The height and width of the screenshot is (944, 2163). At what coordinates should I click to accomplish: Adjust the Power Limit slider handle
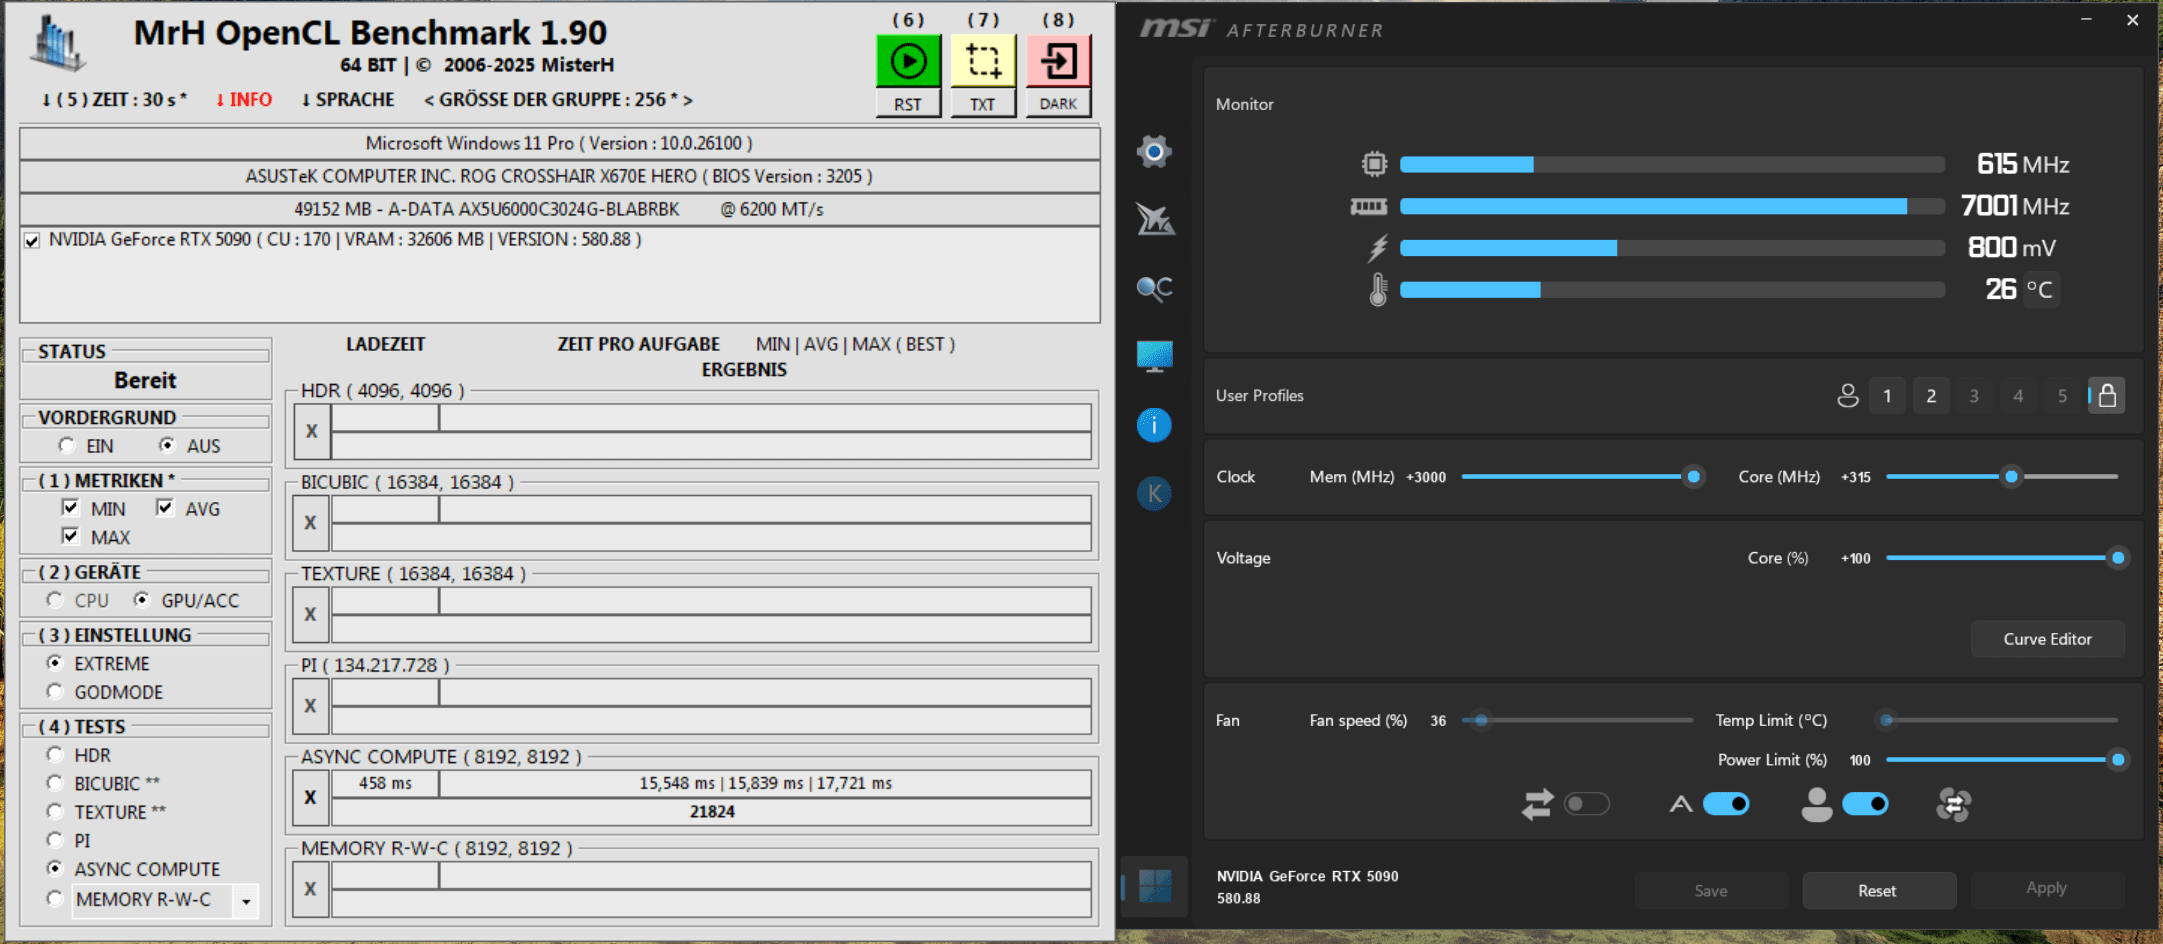pyautogui.click(x=2117, y=760)
